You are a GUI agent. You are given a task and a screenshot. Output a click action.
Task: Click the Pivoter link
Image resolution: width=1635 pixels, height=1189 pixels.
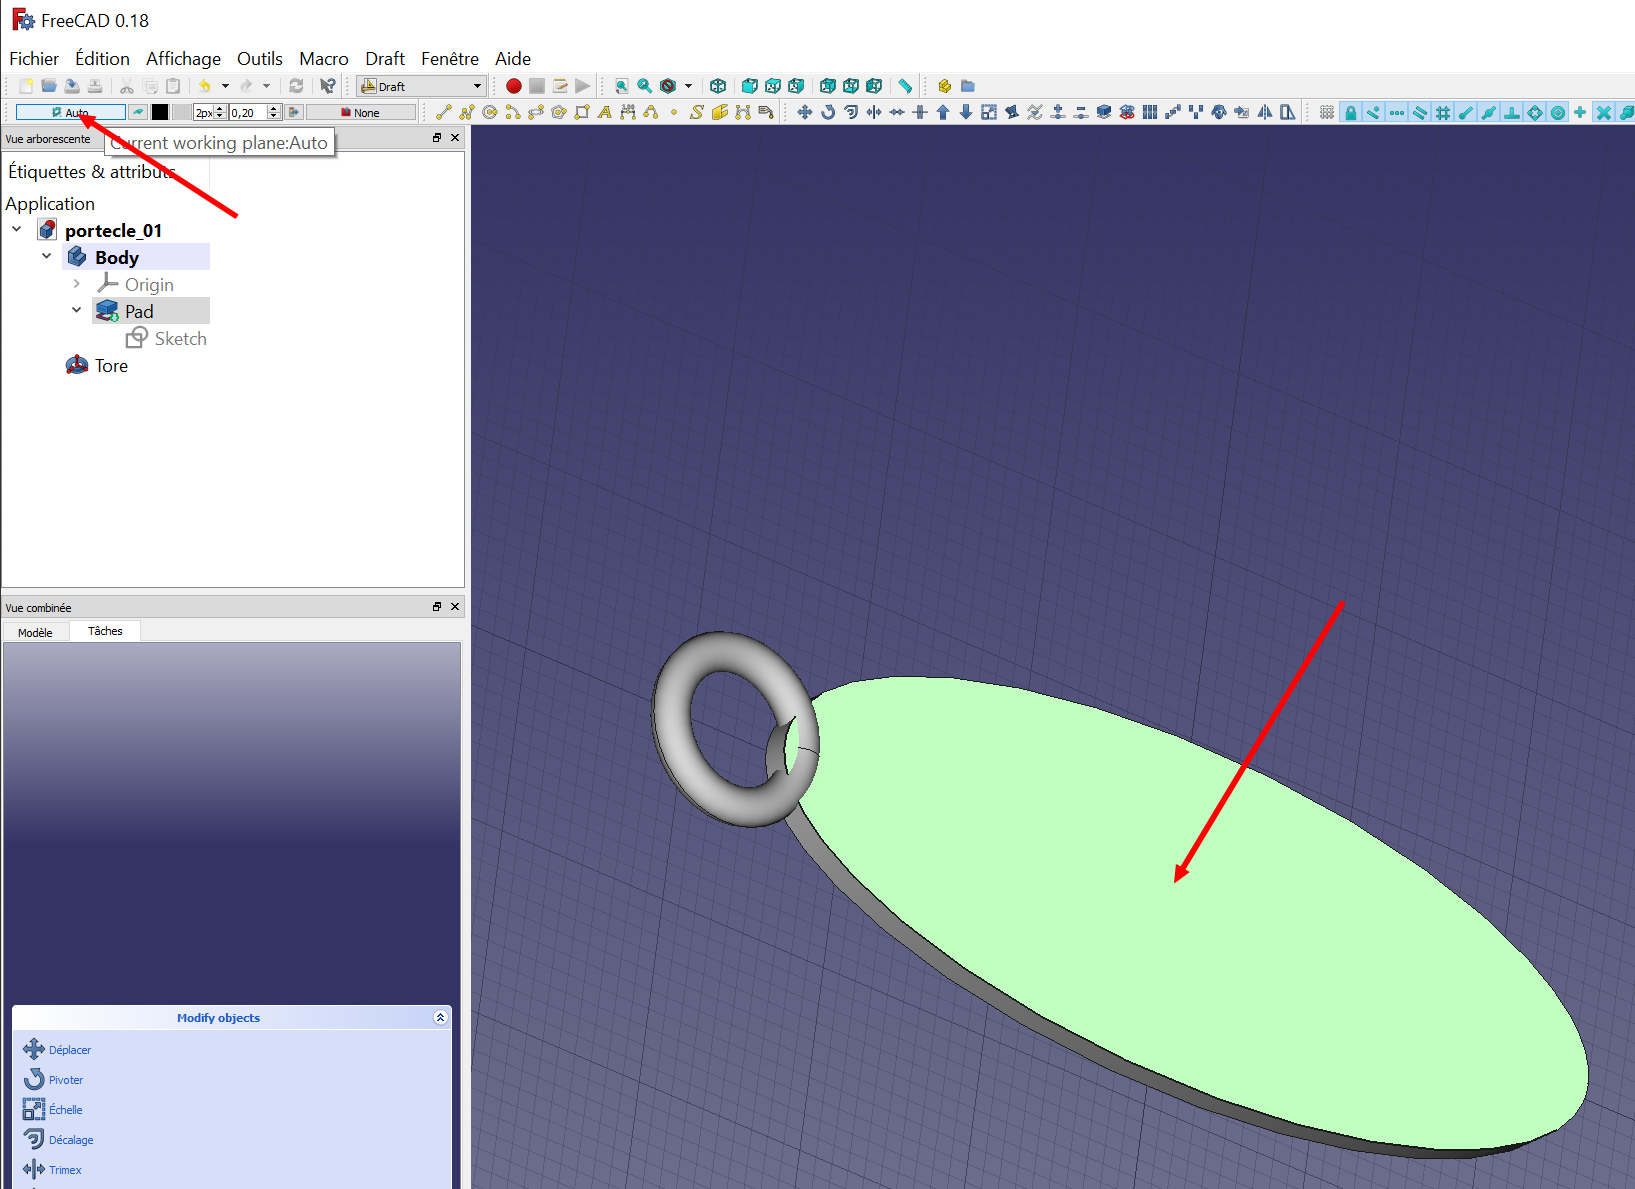point(66,1080)
